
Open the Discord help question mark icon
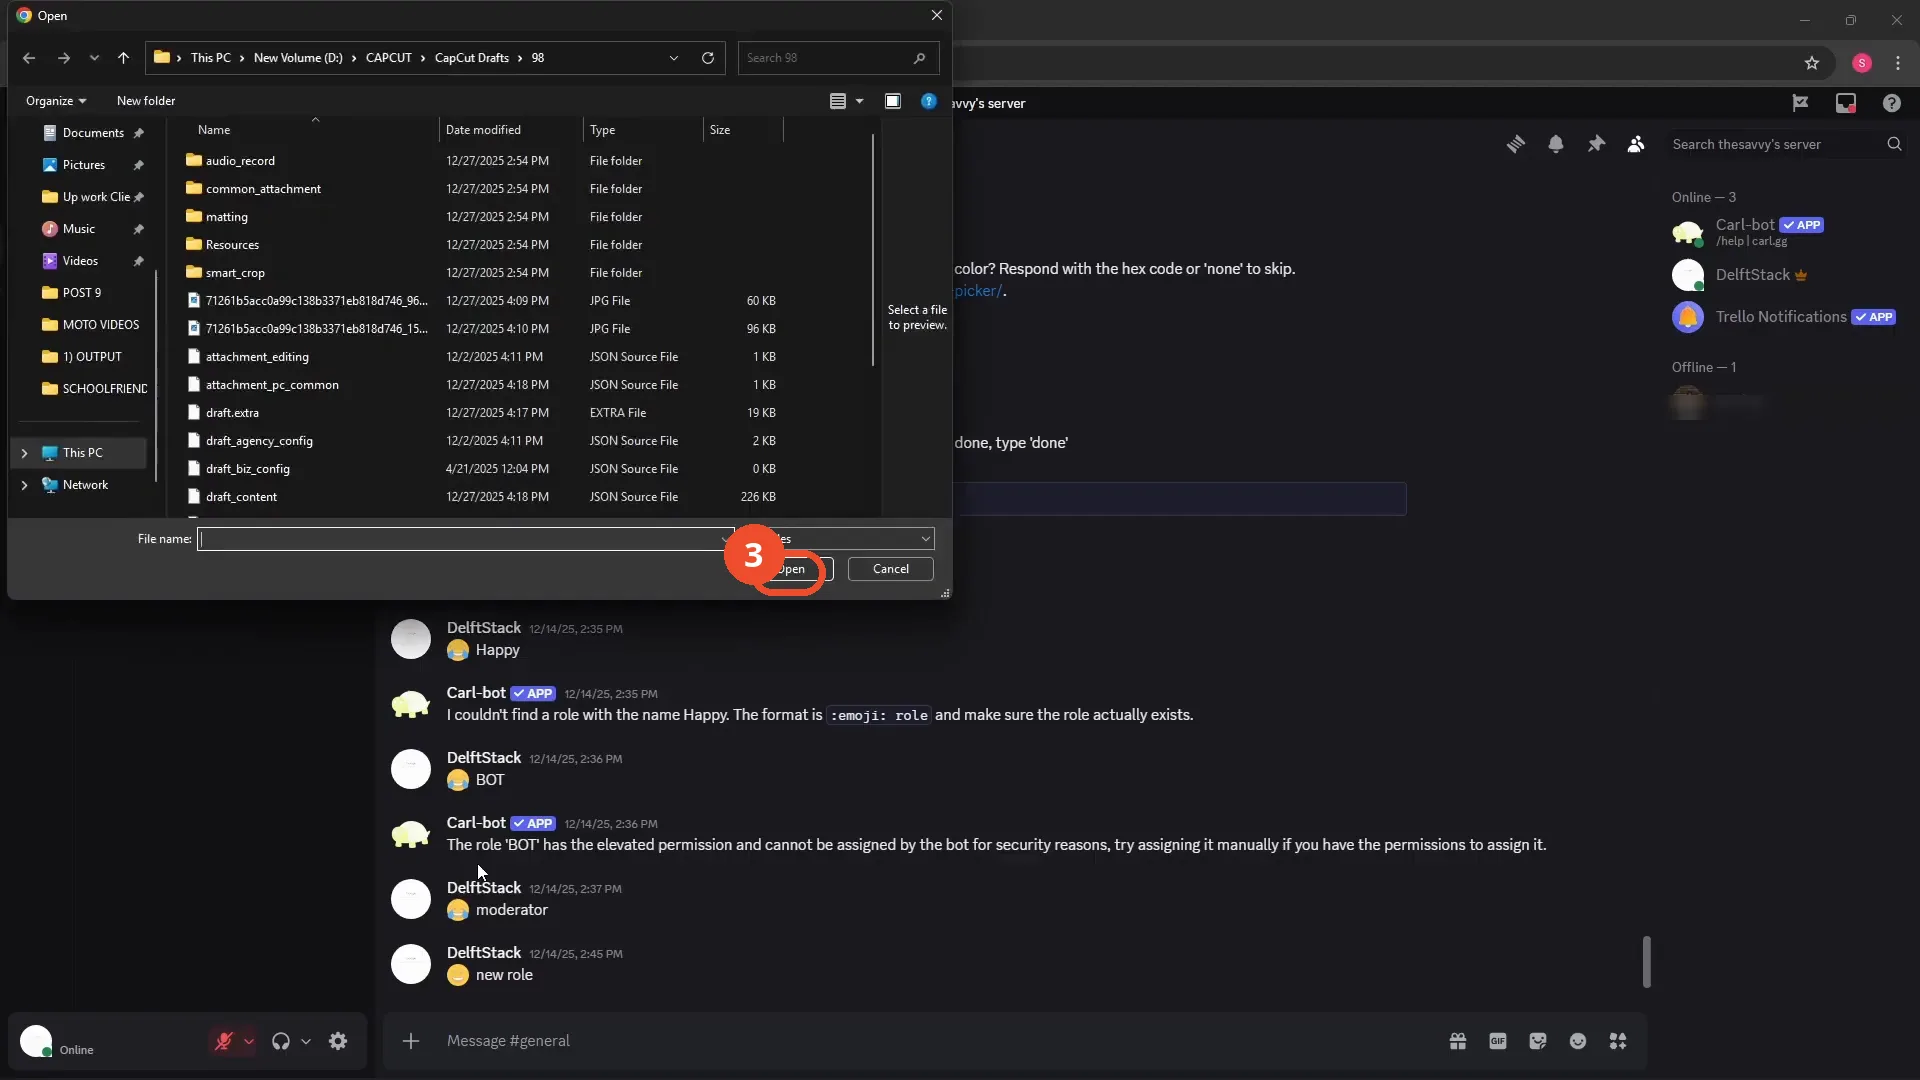point(1892,103)
